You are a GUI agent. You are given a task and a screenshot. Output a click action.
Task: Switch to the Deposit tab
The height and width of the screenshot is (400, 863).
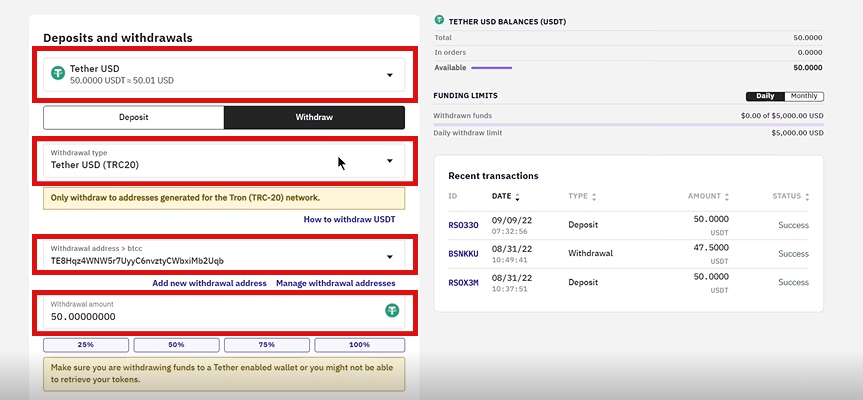pos(134,117)
